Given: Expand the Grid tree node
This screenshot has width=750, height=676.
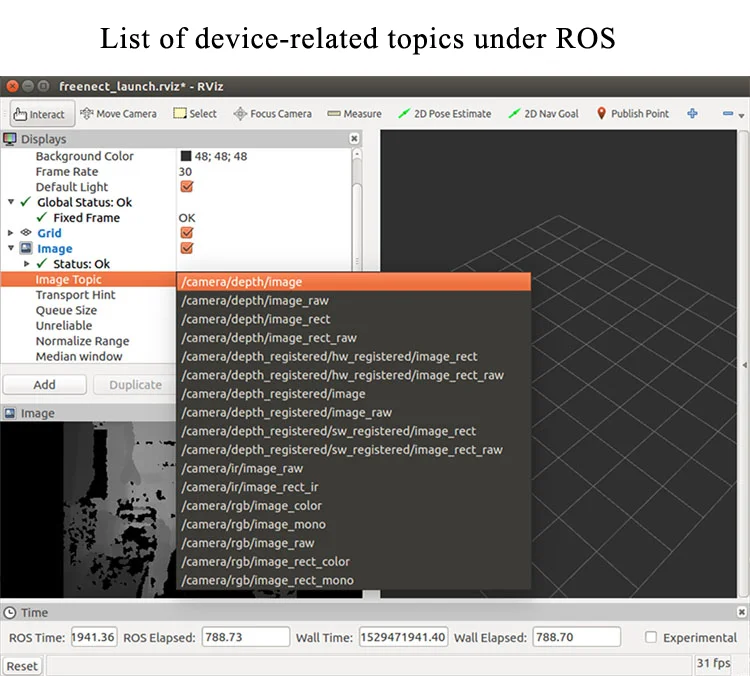Looking at the screenshot, I should coord(11,233).
